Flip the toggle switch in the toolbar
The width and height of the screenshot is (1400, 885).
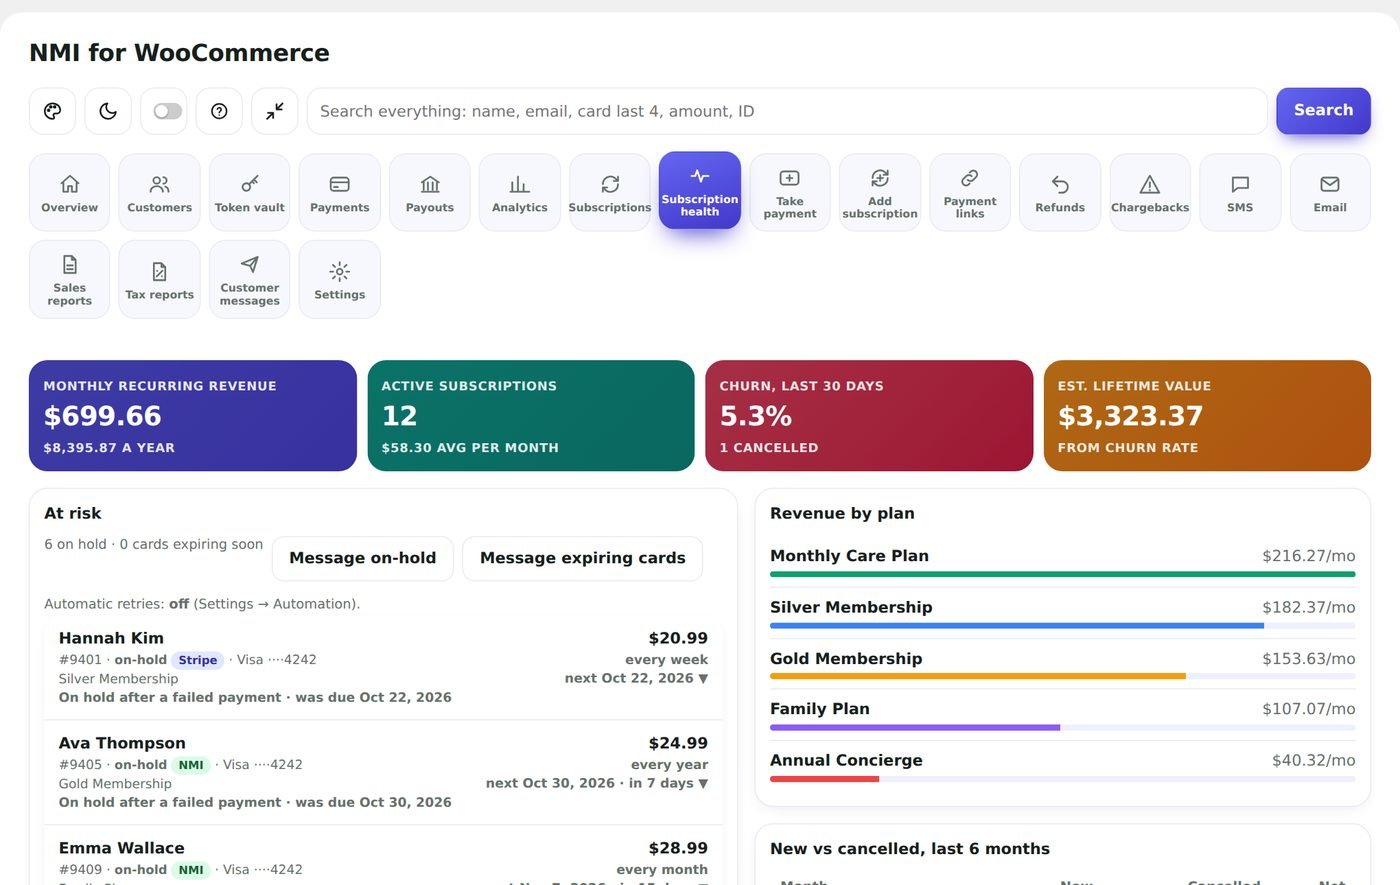tap(168, 111)
